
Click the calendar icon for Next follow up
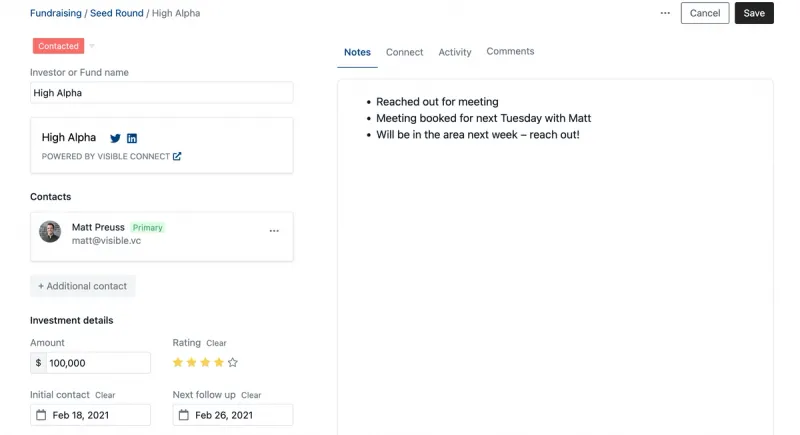(183, 415)
